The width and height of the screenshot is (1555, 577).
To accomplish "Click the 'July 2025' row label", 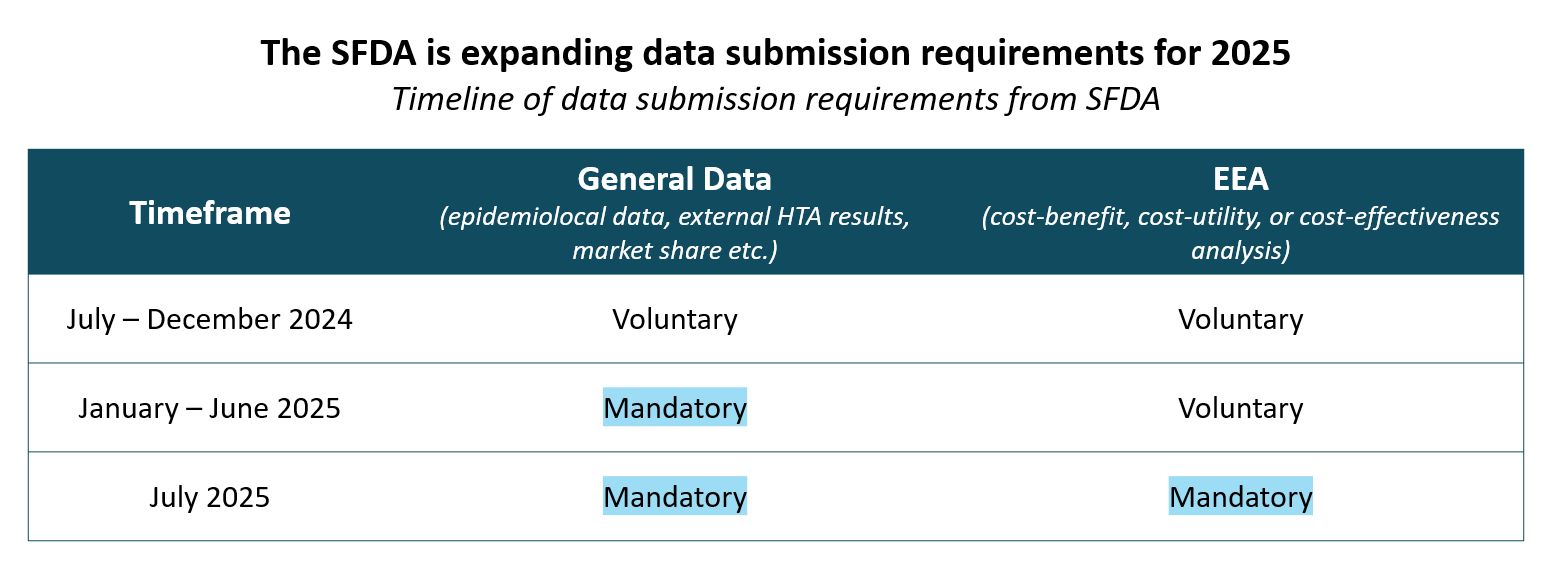I will [x=210, y=497].
